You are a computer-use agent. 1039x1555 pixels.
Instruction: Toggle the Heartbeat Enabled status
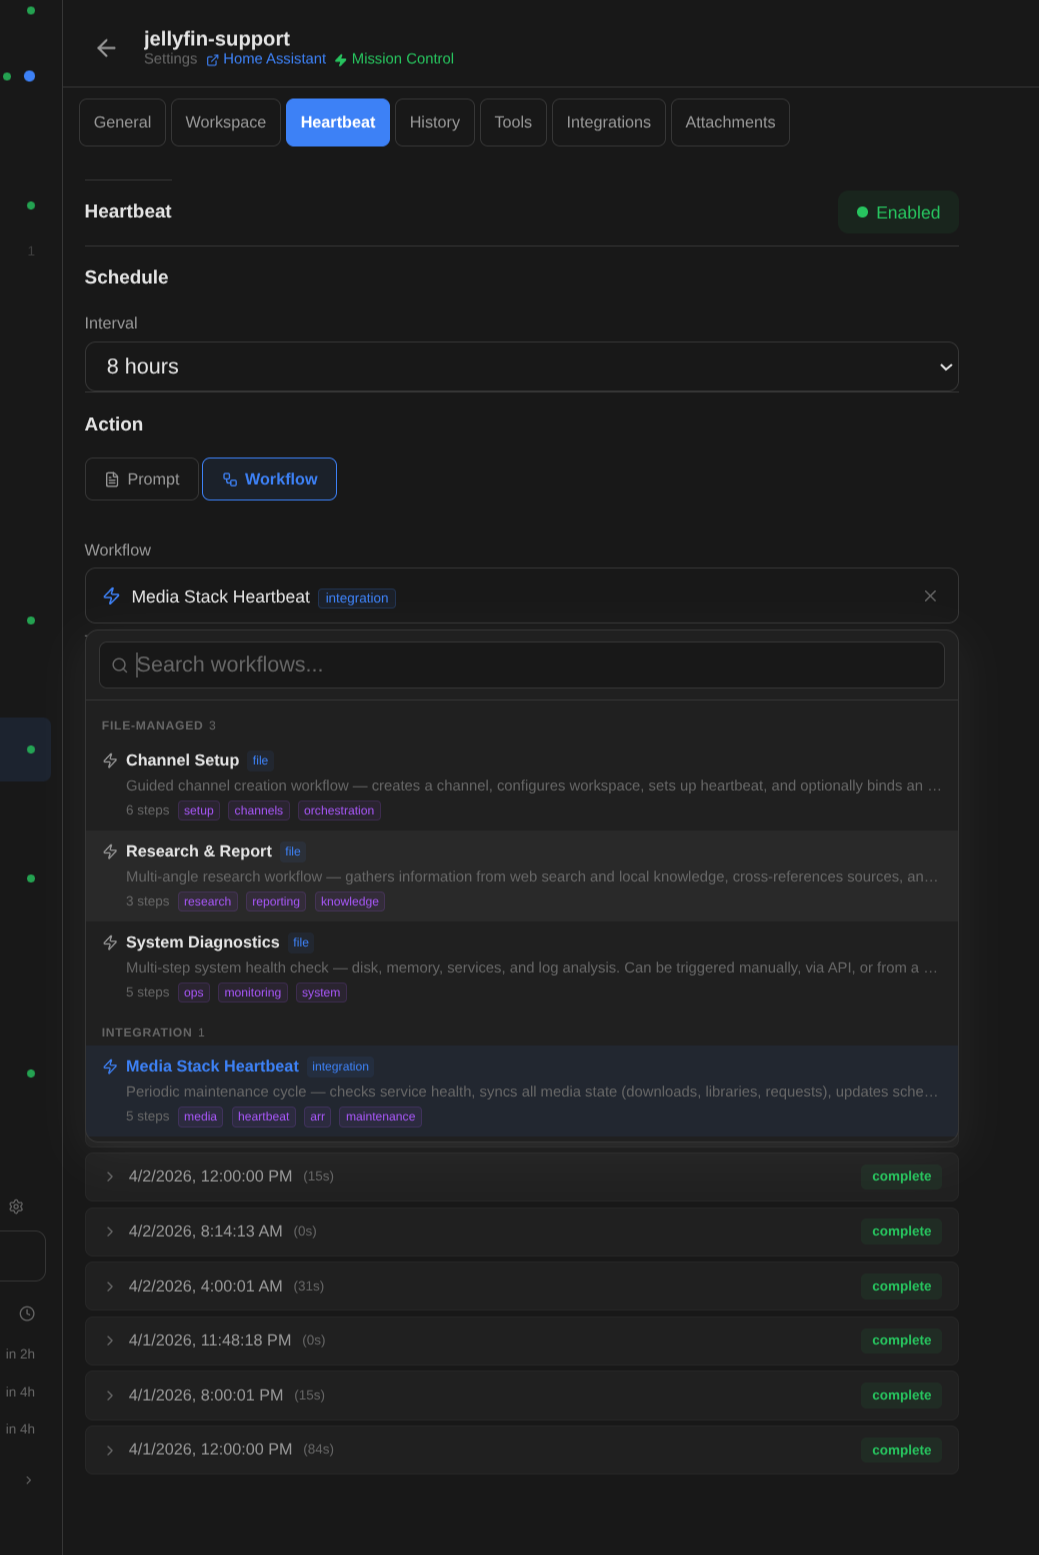897,212
